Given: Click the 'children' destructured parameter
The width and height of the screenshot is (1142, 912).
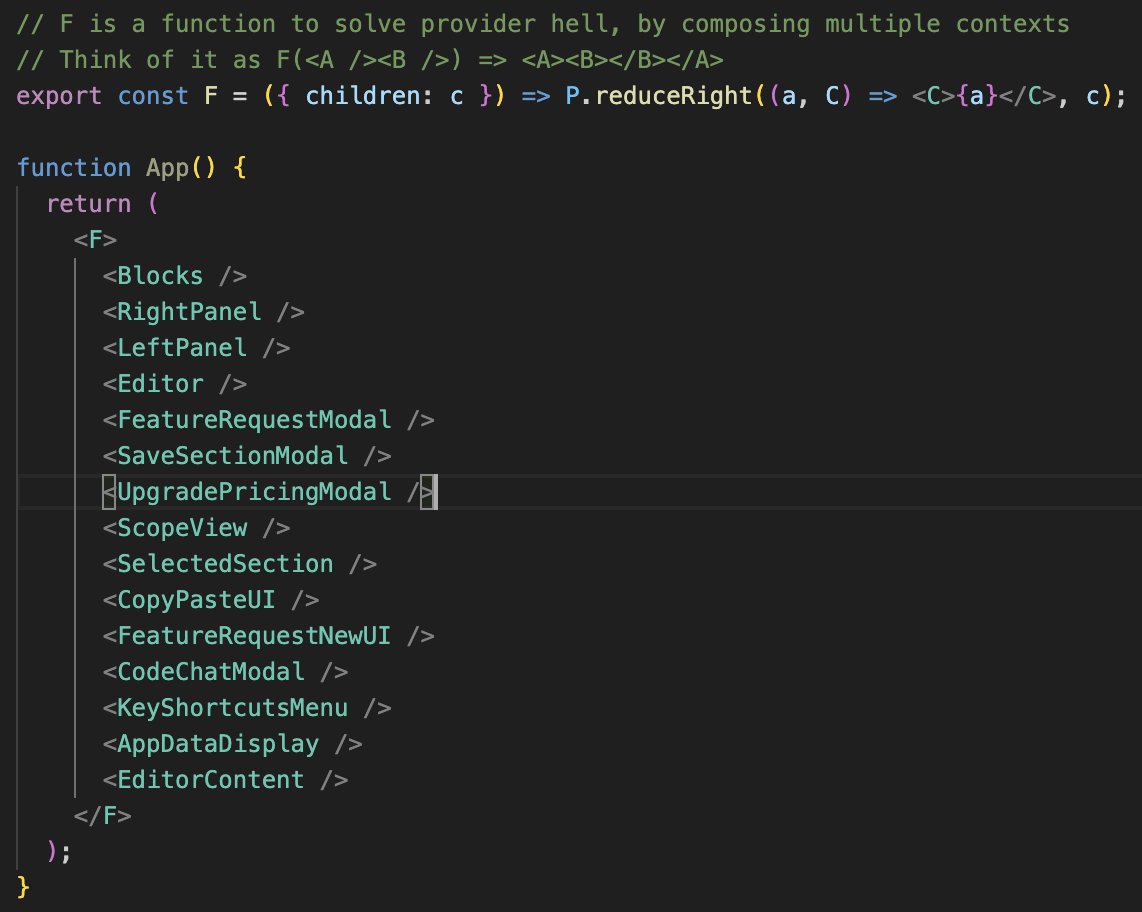Looking at the screenshot, I should coord(363,96).
